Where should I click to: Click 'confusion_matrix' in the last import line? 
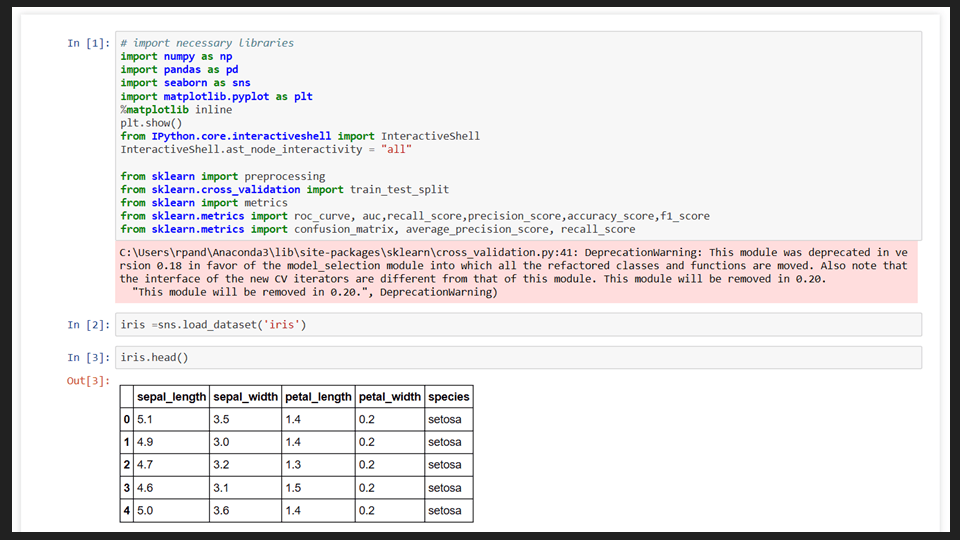343,230
